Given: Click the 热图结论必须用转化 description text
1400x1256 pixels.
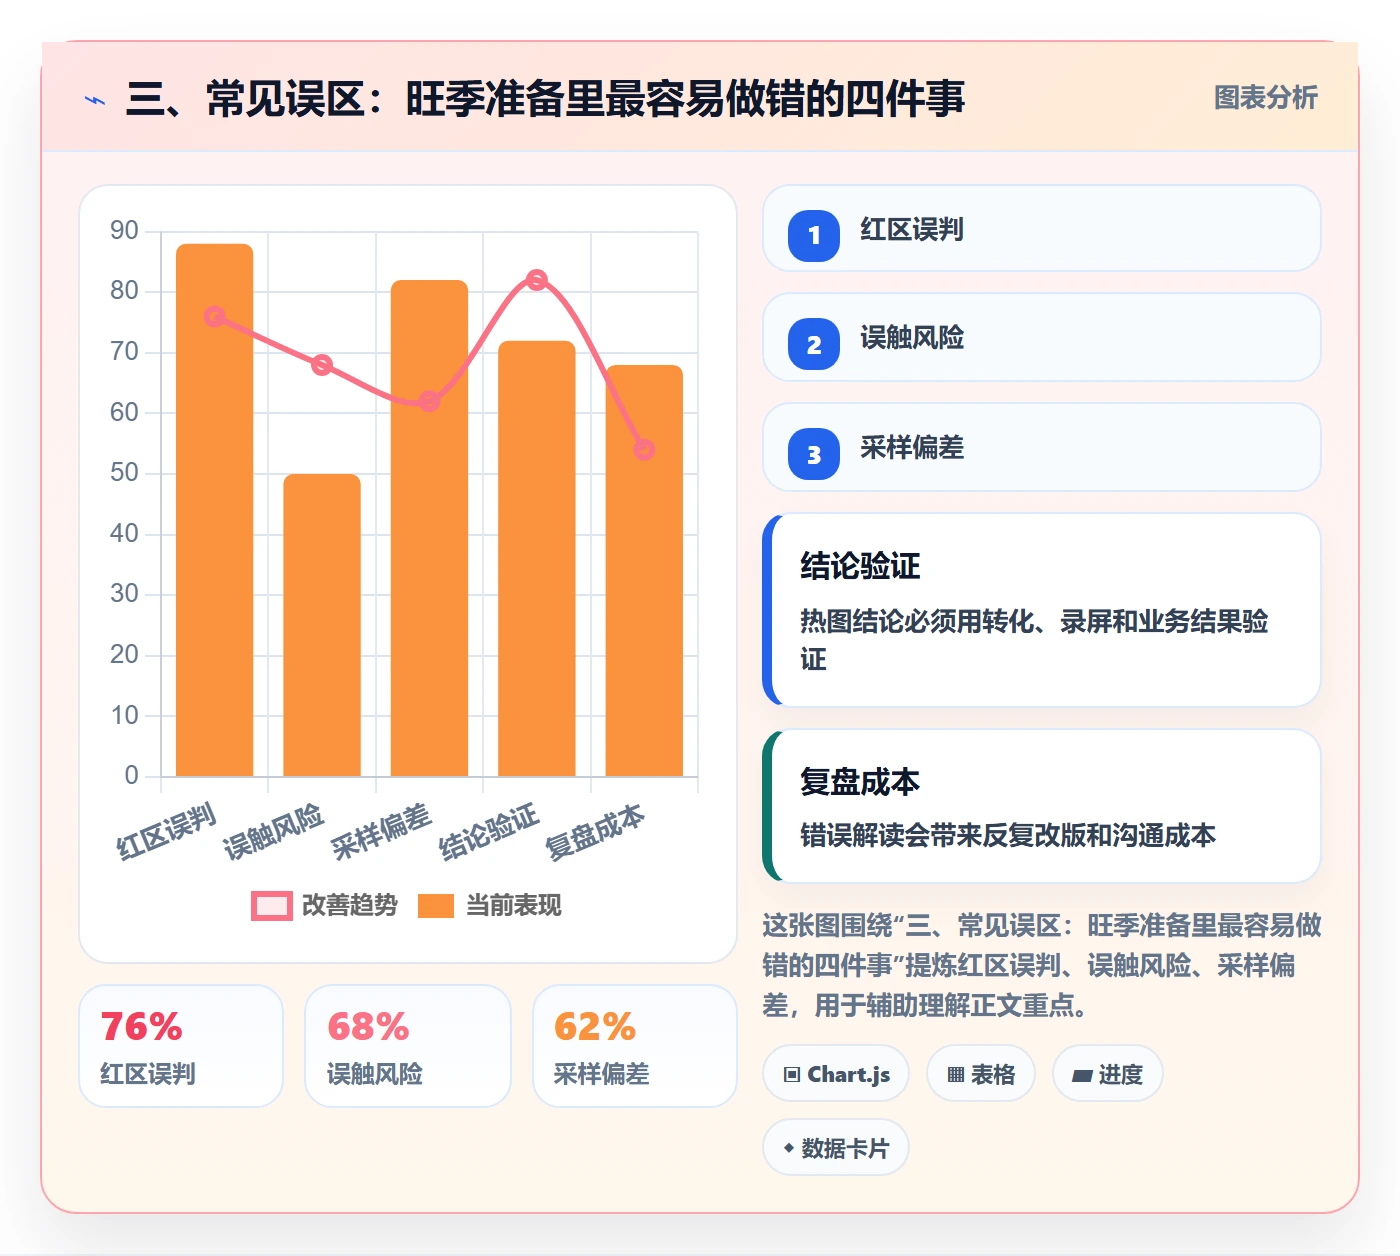Looking at the screenshot, I should point(1034,640).
